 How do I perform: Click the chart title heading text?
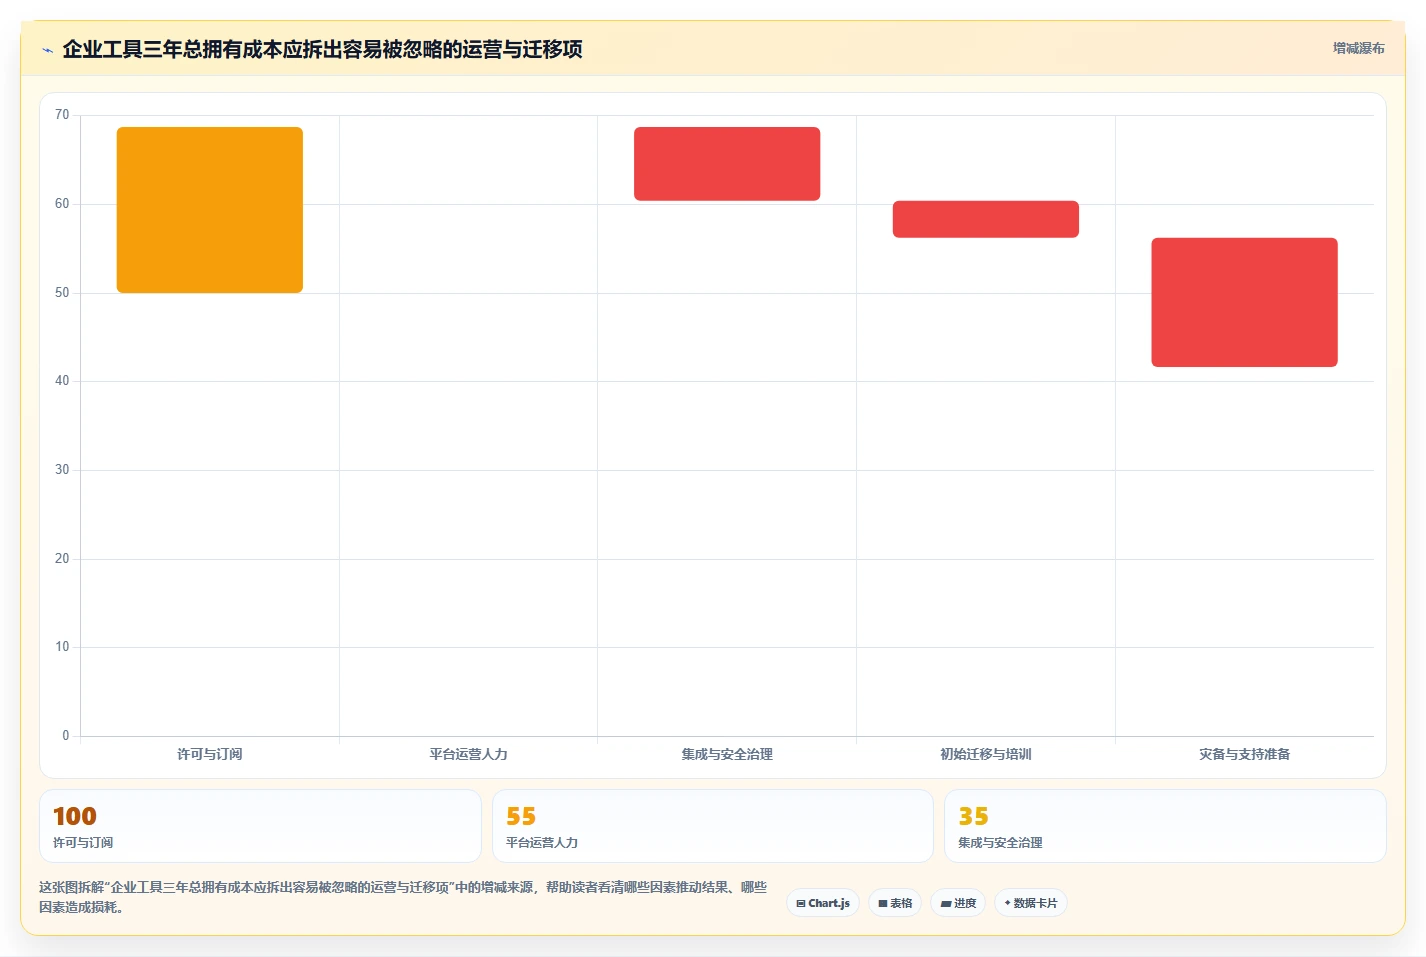322,49
